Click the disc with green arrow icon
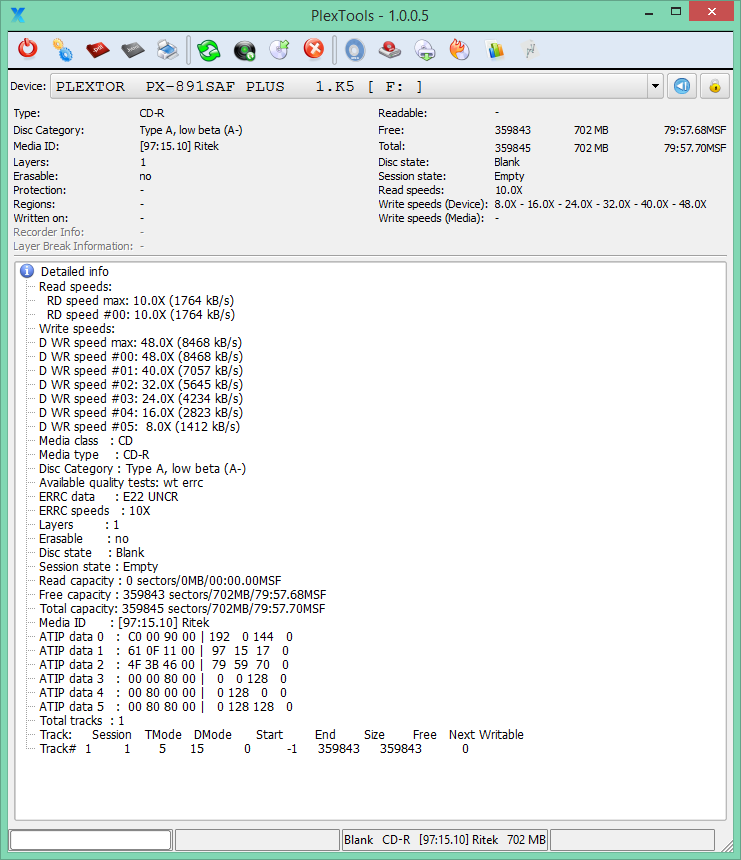Image resolution: width=741 pixels, height=860 pixels. coord(280,49)
